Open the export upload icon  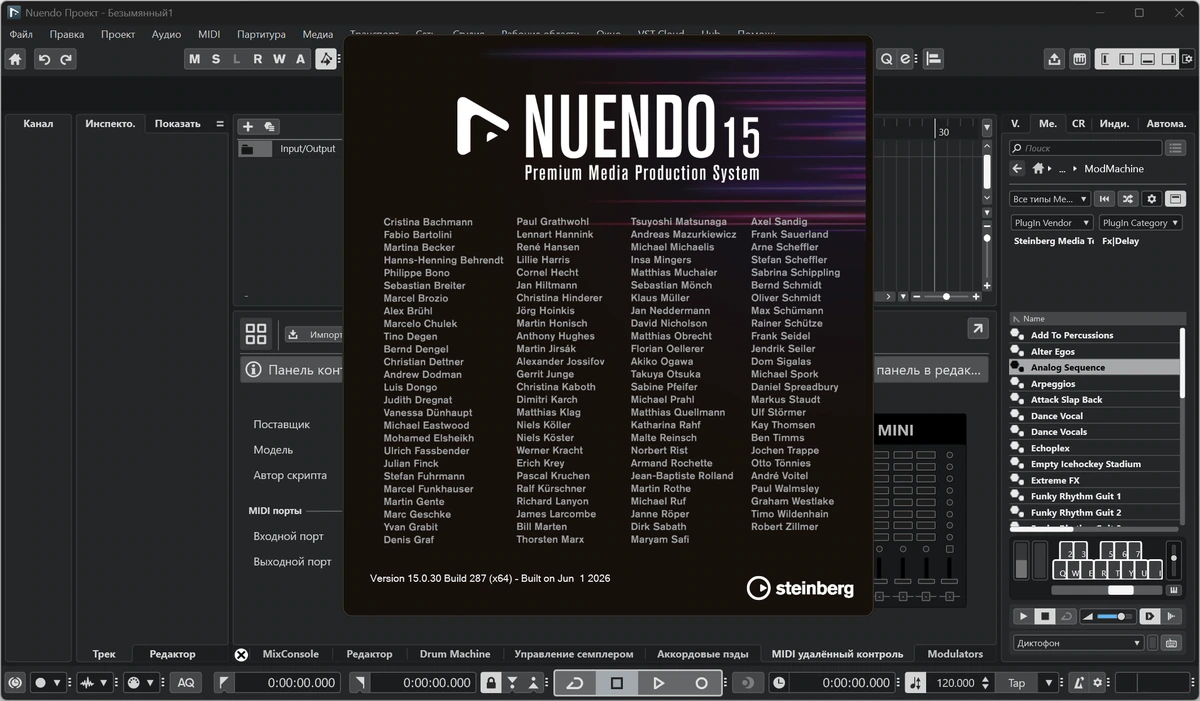pyautogui.click(x=1054, y=59)
